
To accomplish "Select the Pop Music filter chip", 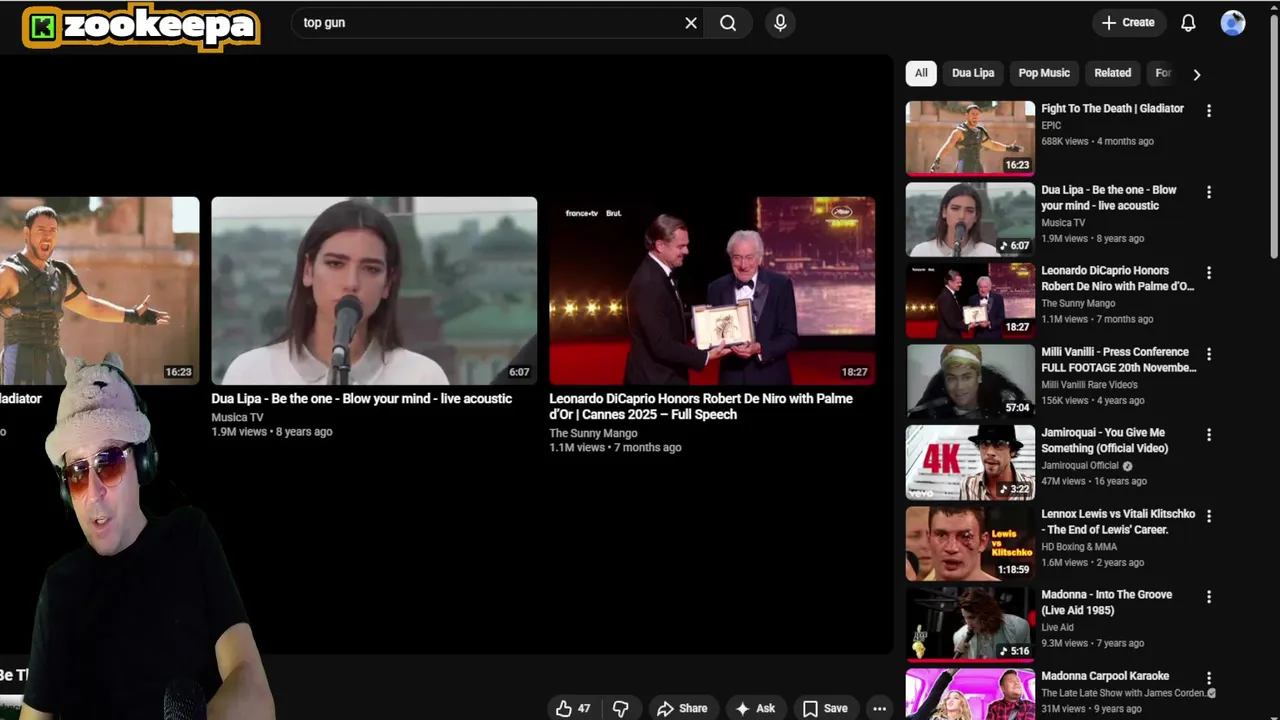I will pos(1044,73).
